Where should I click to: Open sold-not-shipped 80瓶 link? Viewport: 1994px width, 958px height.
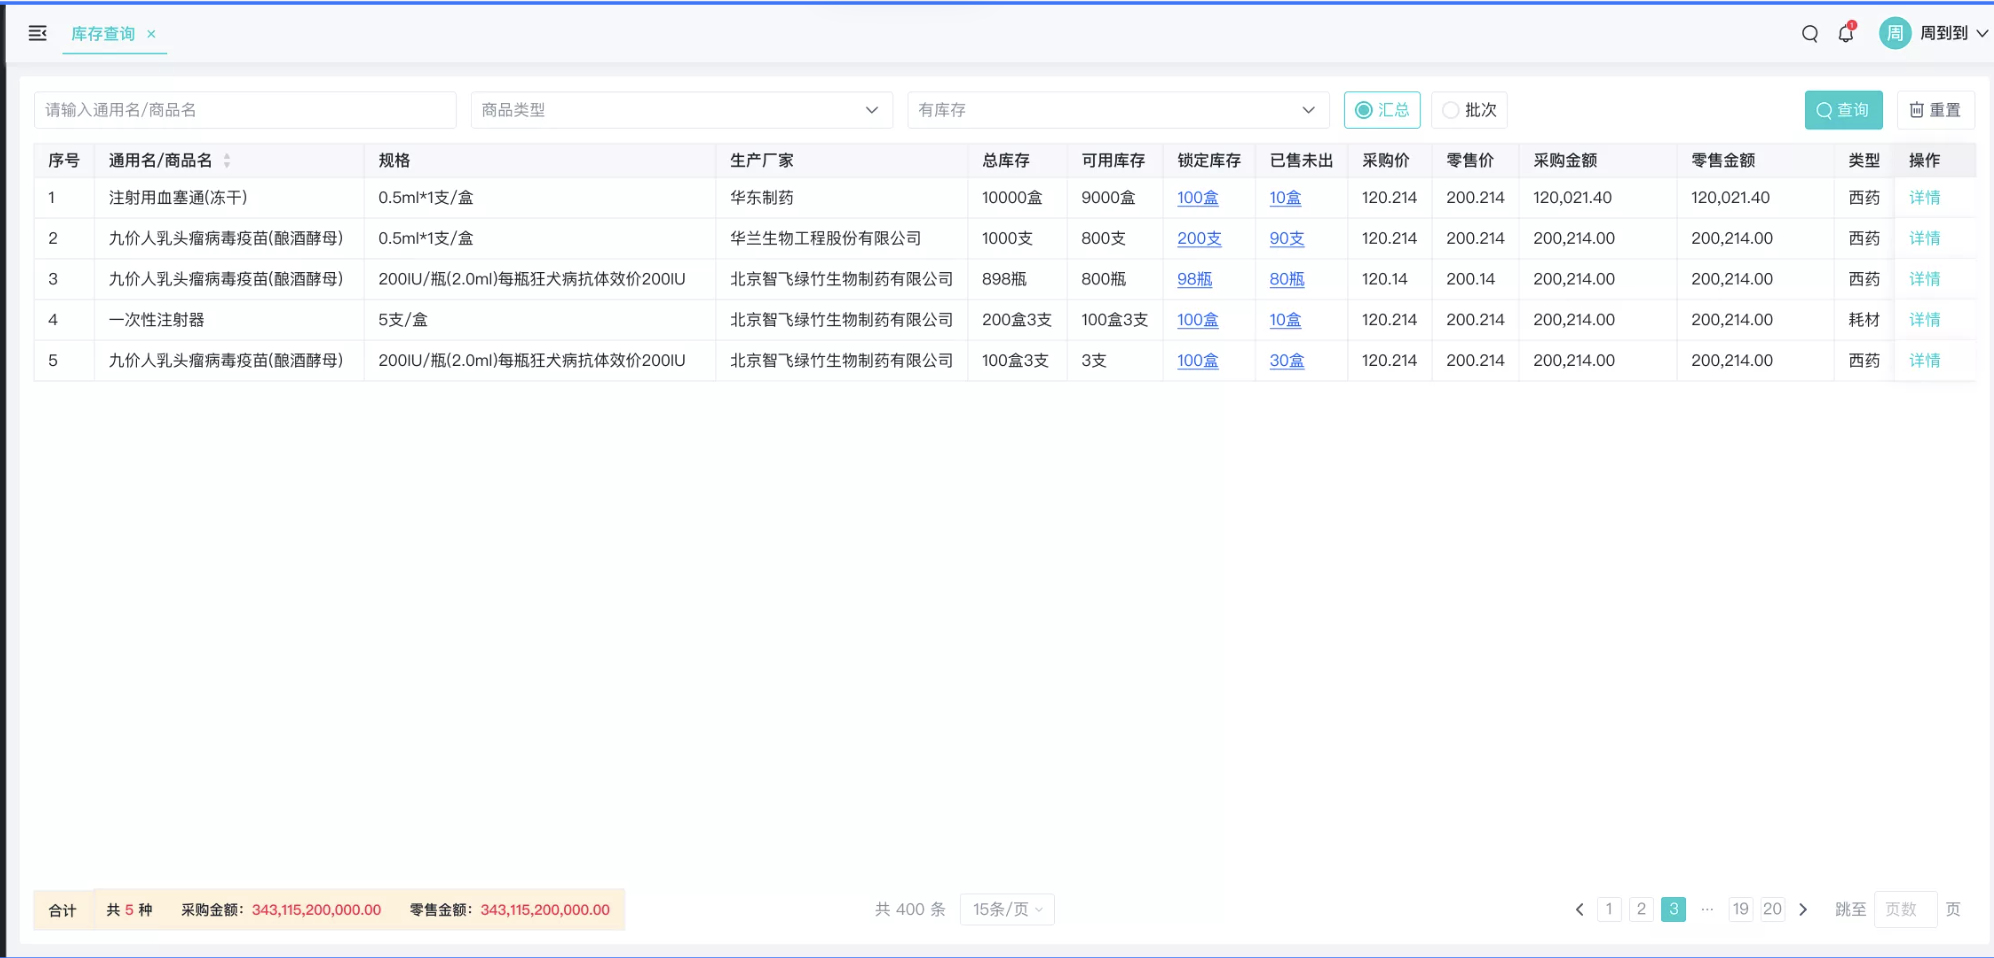coord(1286,279)
